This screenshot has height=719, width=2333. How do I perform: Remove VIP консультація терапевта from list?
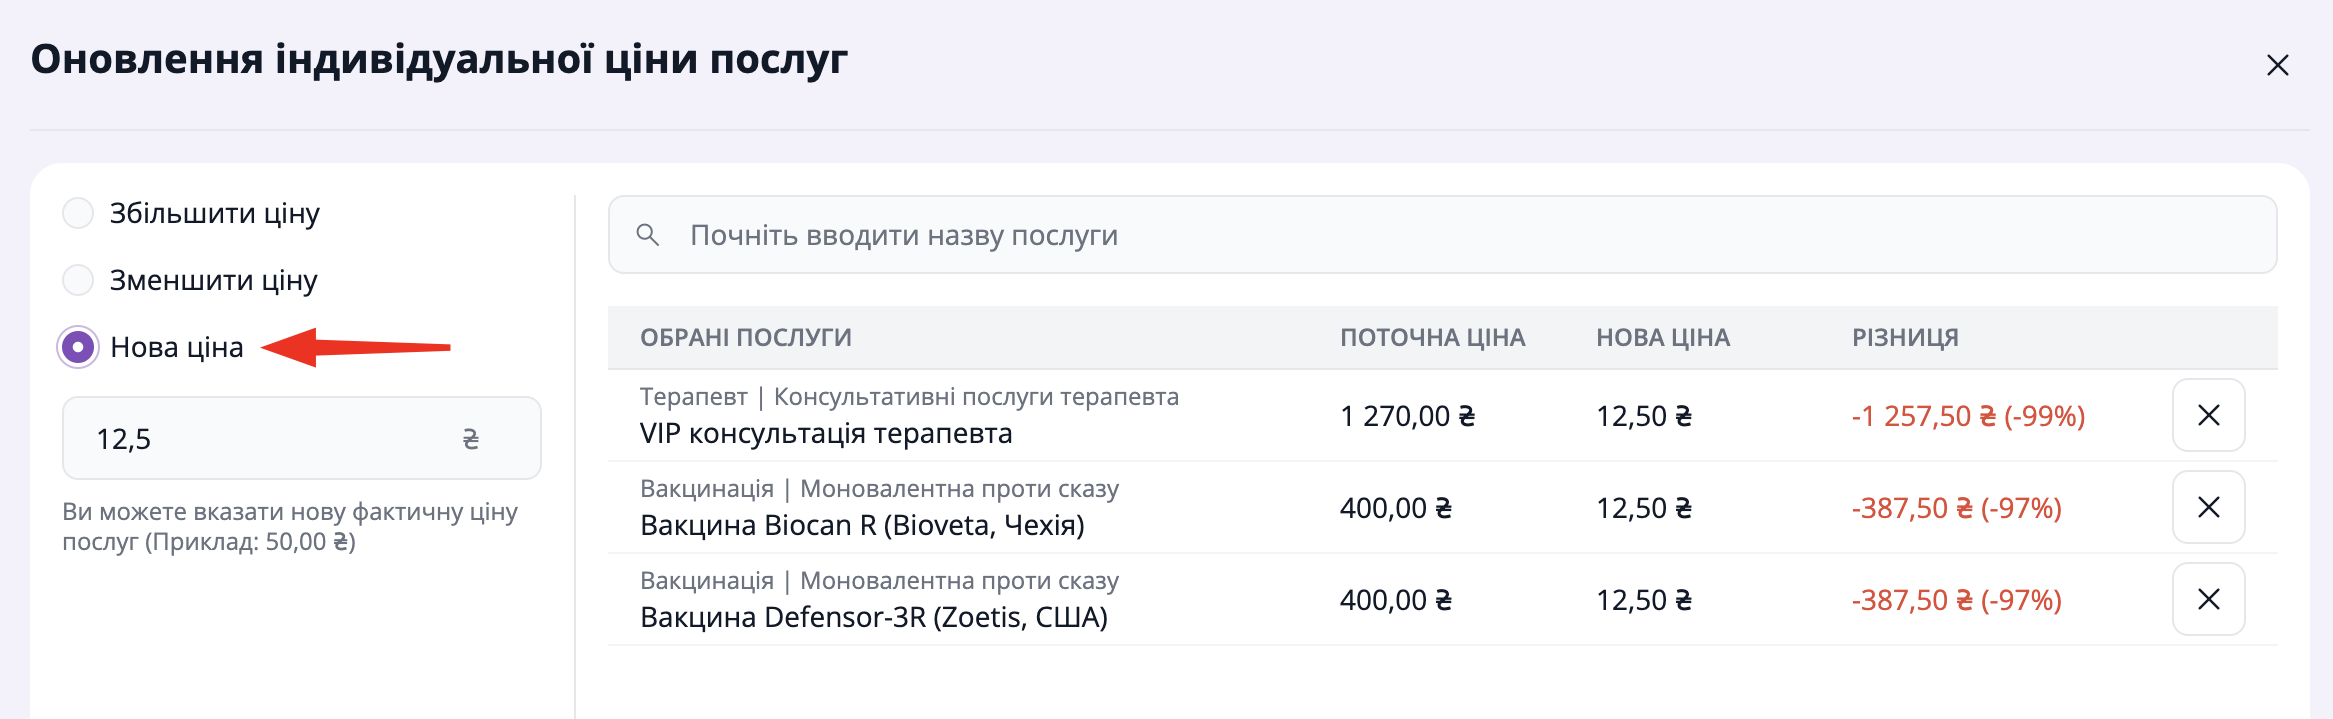point(2208,415)
